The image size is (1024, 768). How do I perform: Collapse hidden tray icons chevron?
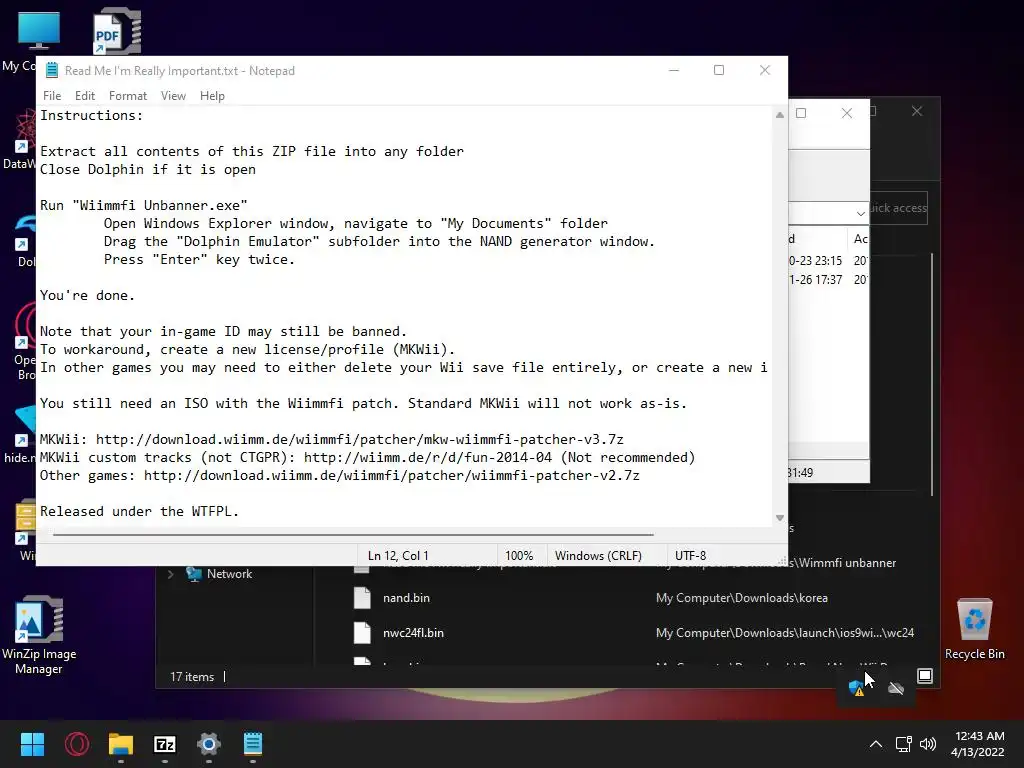[876, 744]
